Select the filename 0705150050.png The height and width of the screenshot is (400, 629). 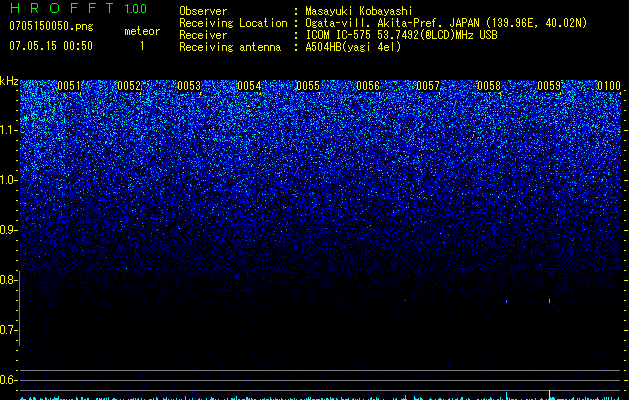pyautogui.click(x=51, y=26)
